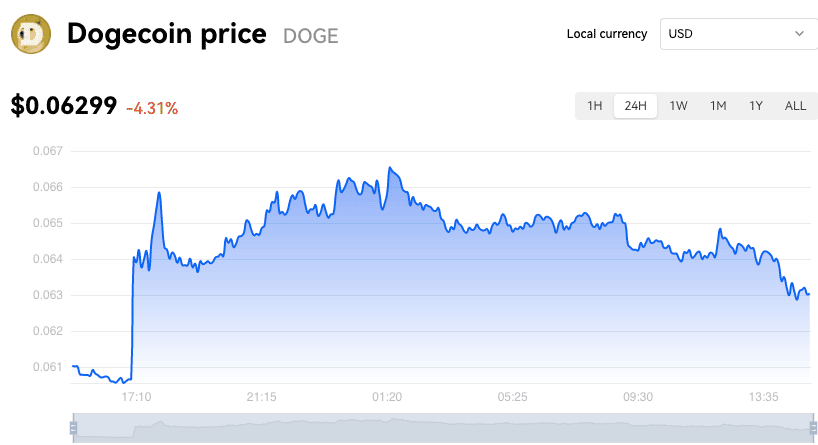Expand the currency selector chevron arrow
The image size is (818, 445).
coord(799,34)
